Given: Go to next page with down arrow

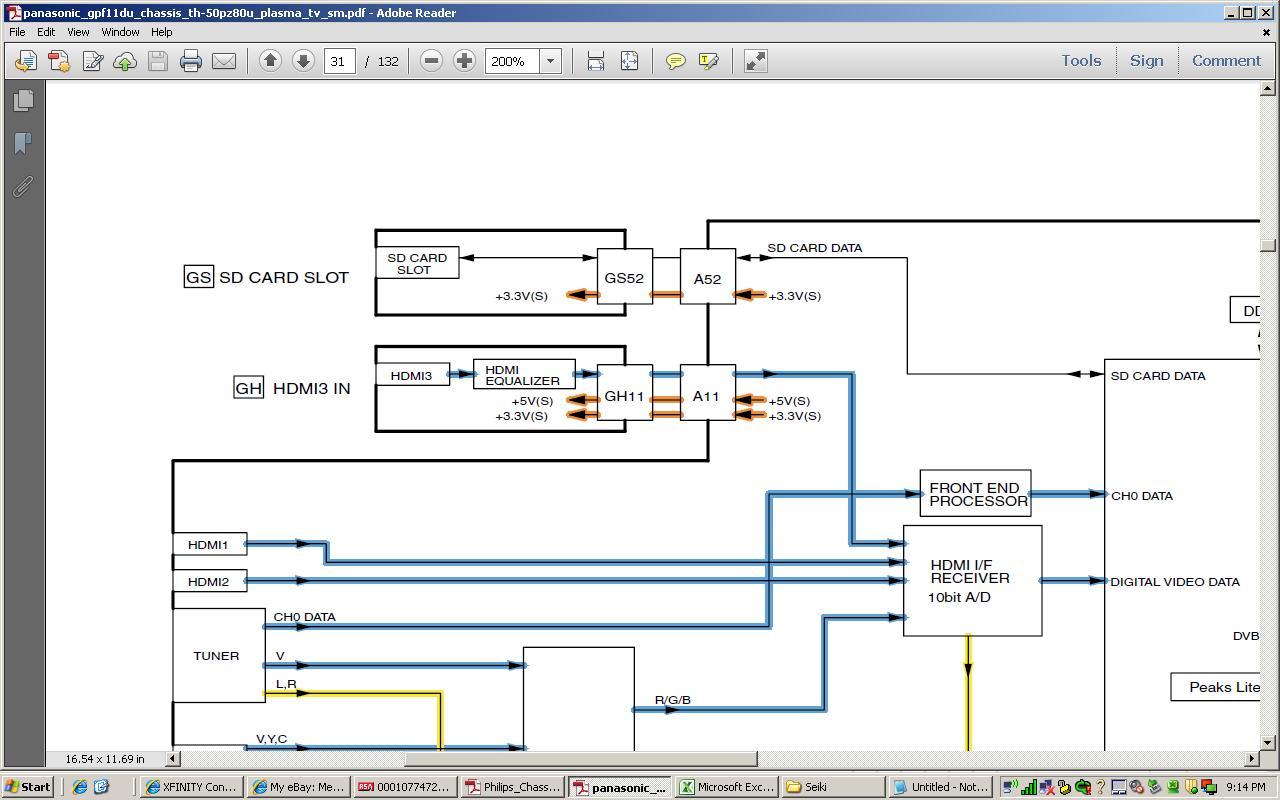Looking at the screenshot, I should click(x=303, y=61).
